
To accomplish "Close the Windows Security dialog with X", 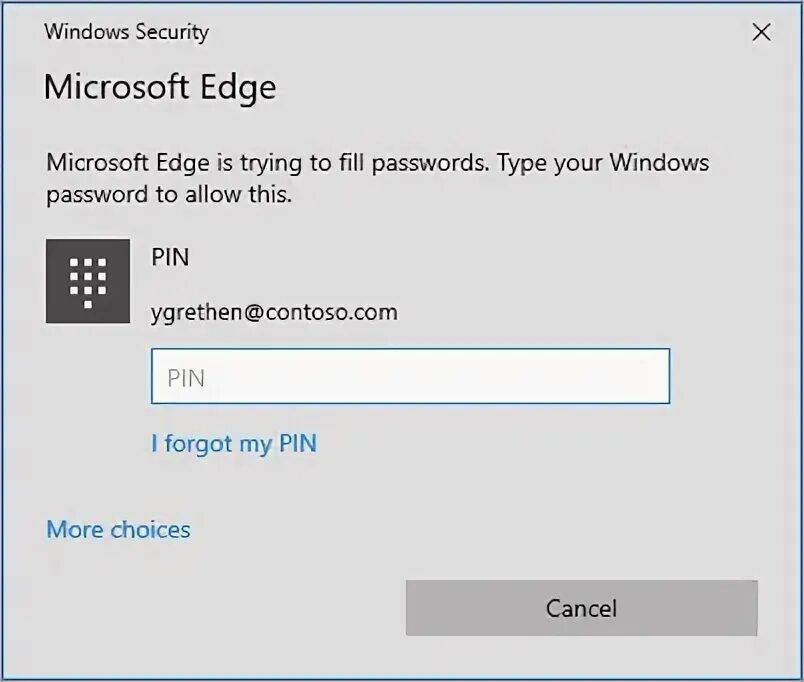I will (x=761, y=32).
